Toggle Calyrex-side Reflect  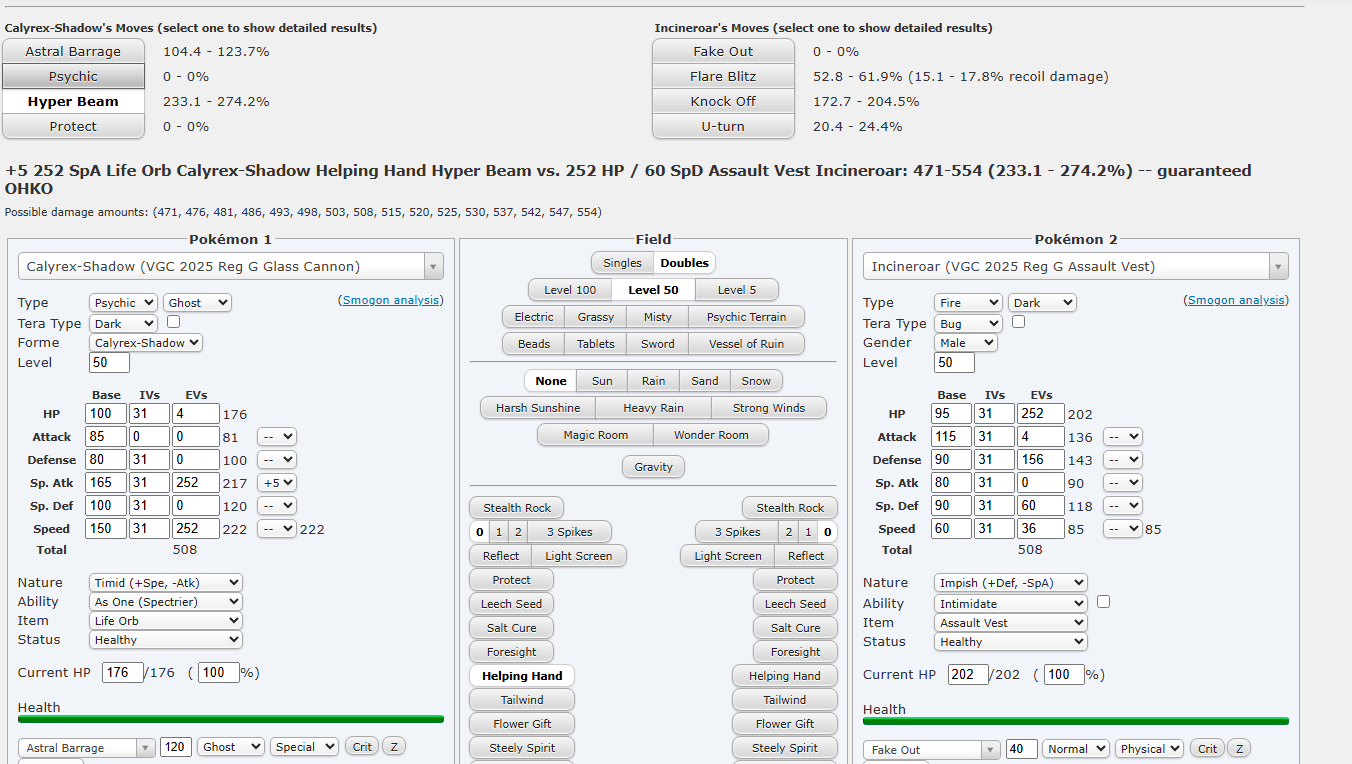(501, 556)
